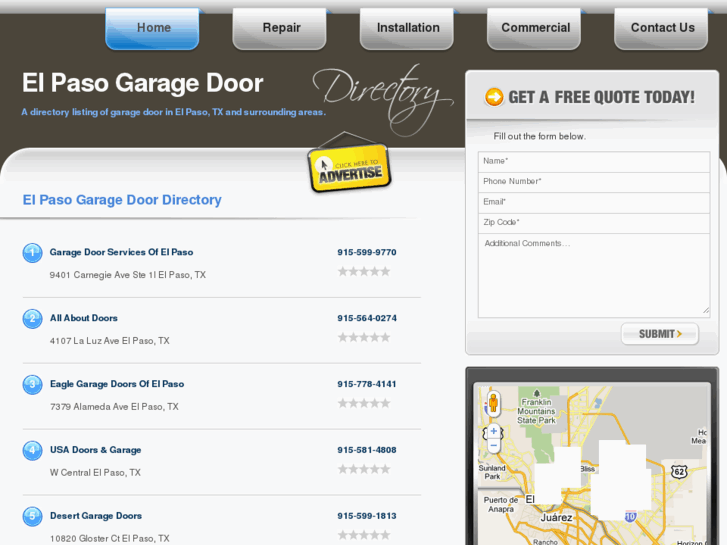Focus the Name input field
This screenshot has width=727, height=545.
click(594, 161)
